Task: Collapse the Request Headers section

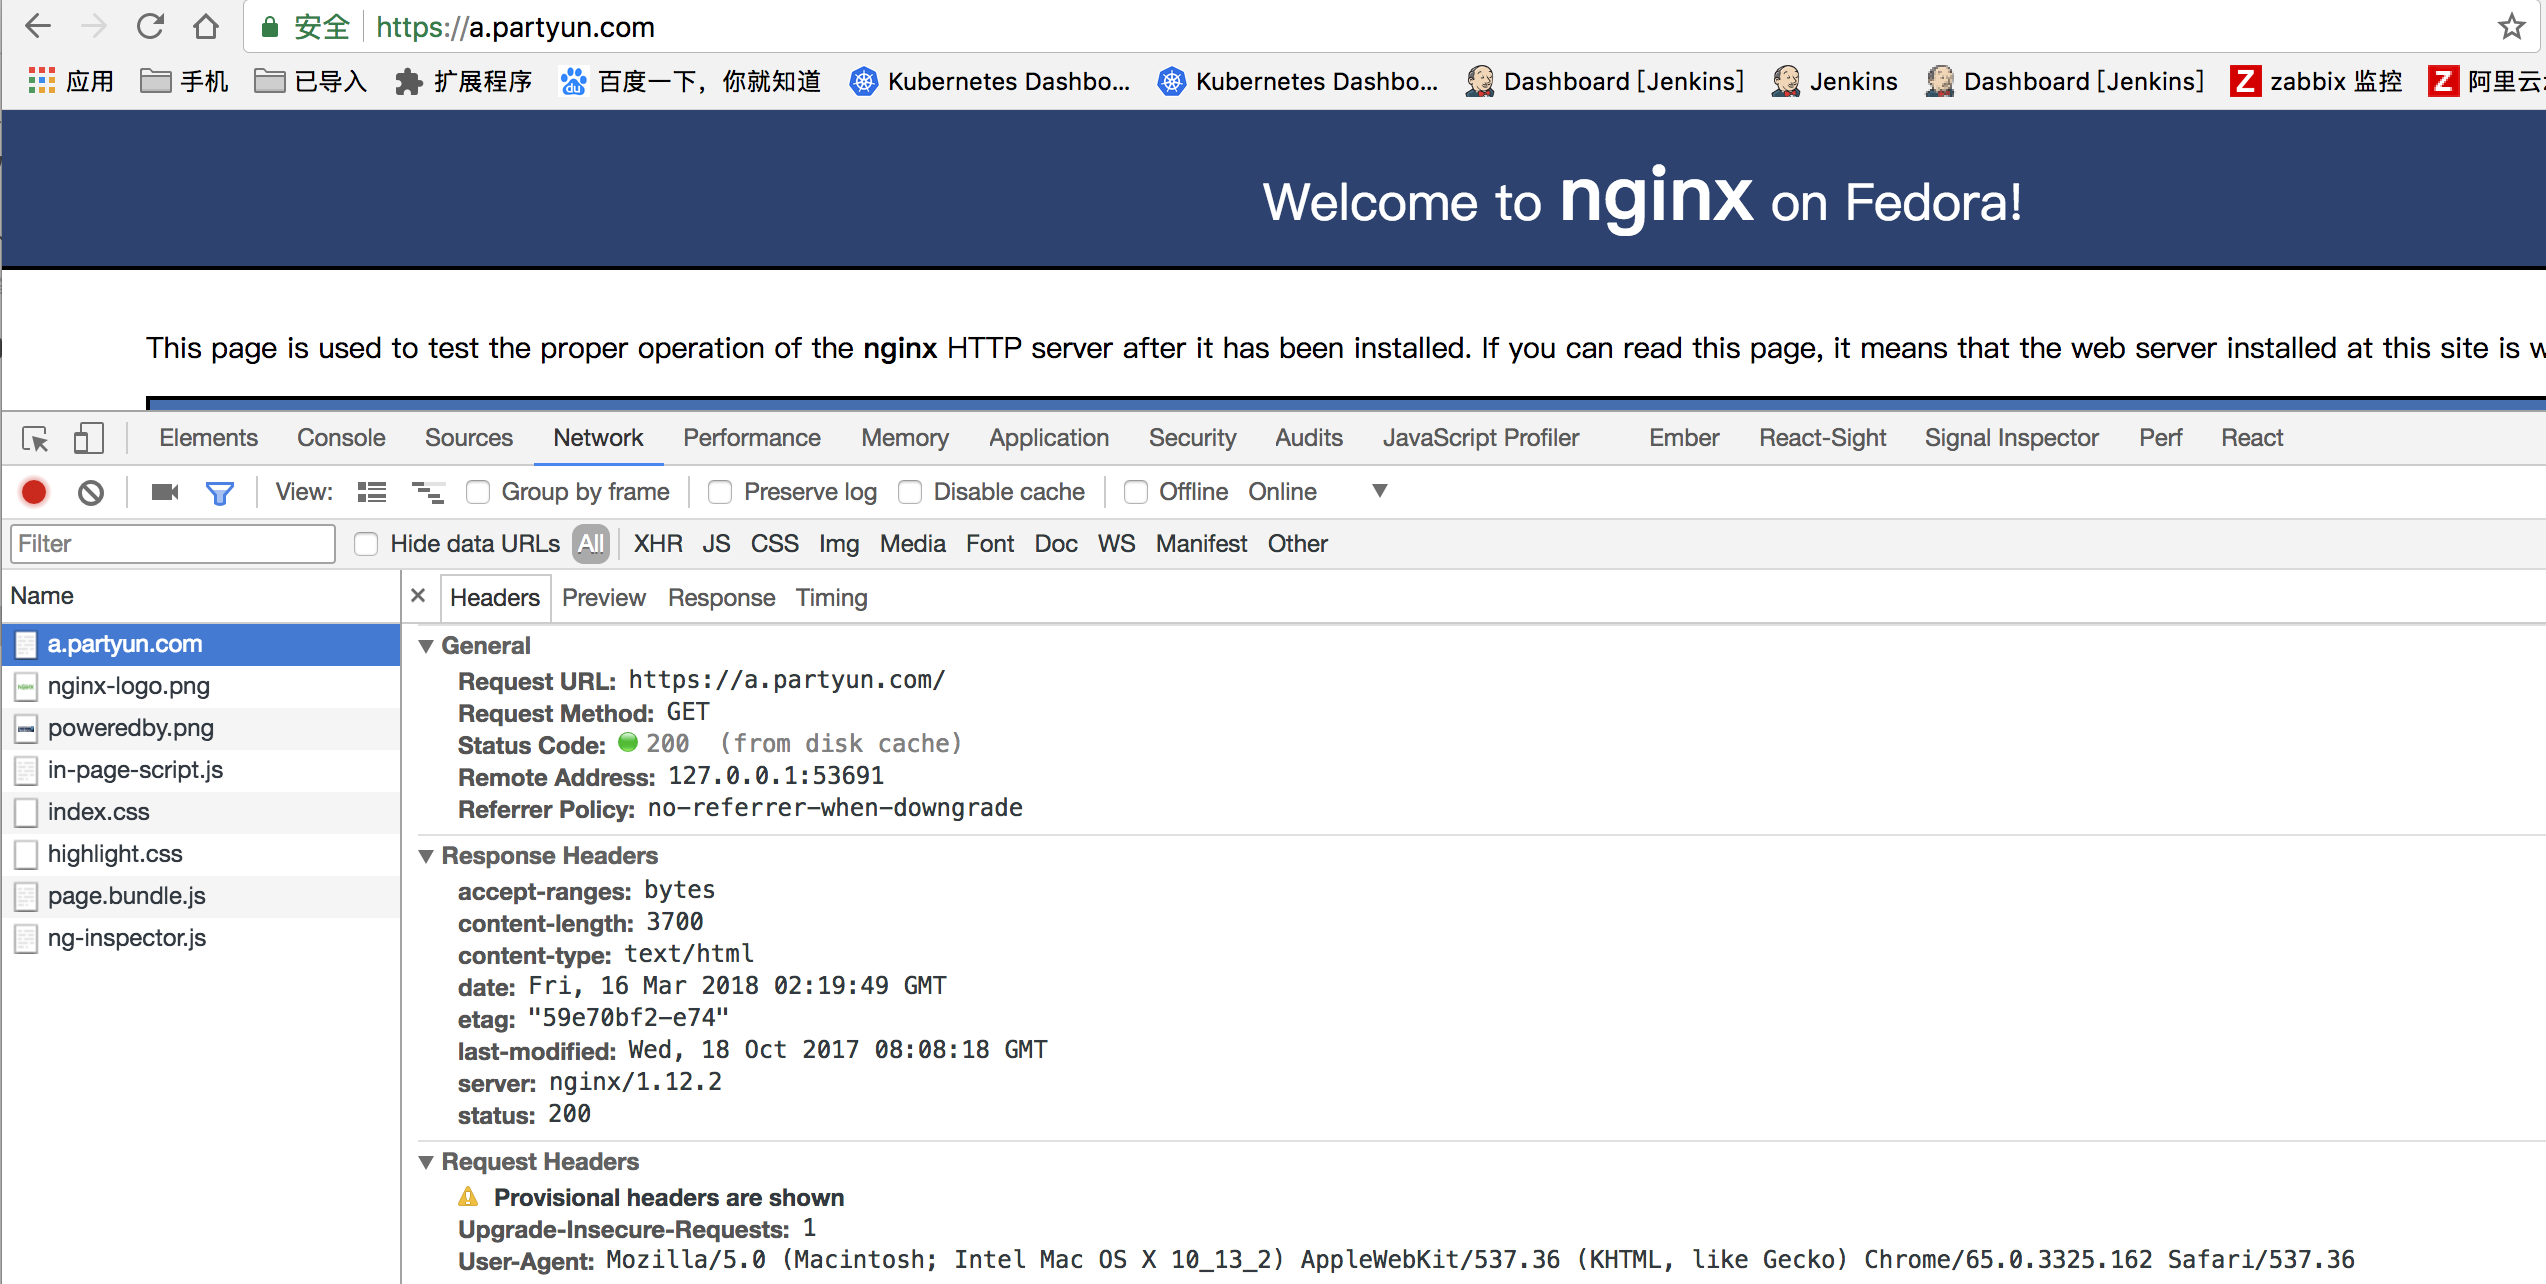Action: (x=426, y=1162)
